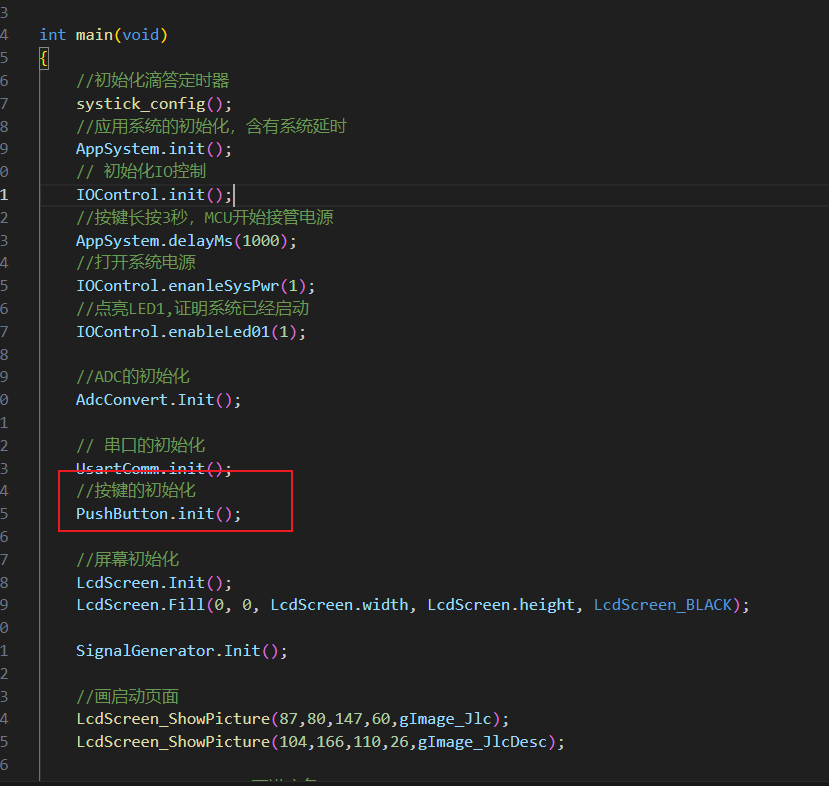Click the comment '//按键的初始化'

[136, 491]
